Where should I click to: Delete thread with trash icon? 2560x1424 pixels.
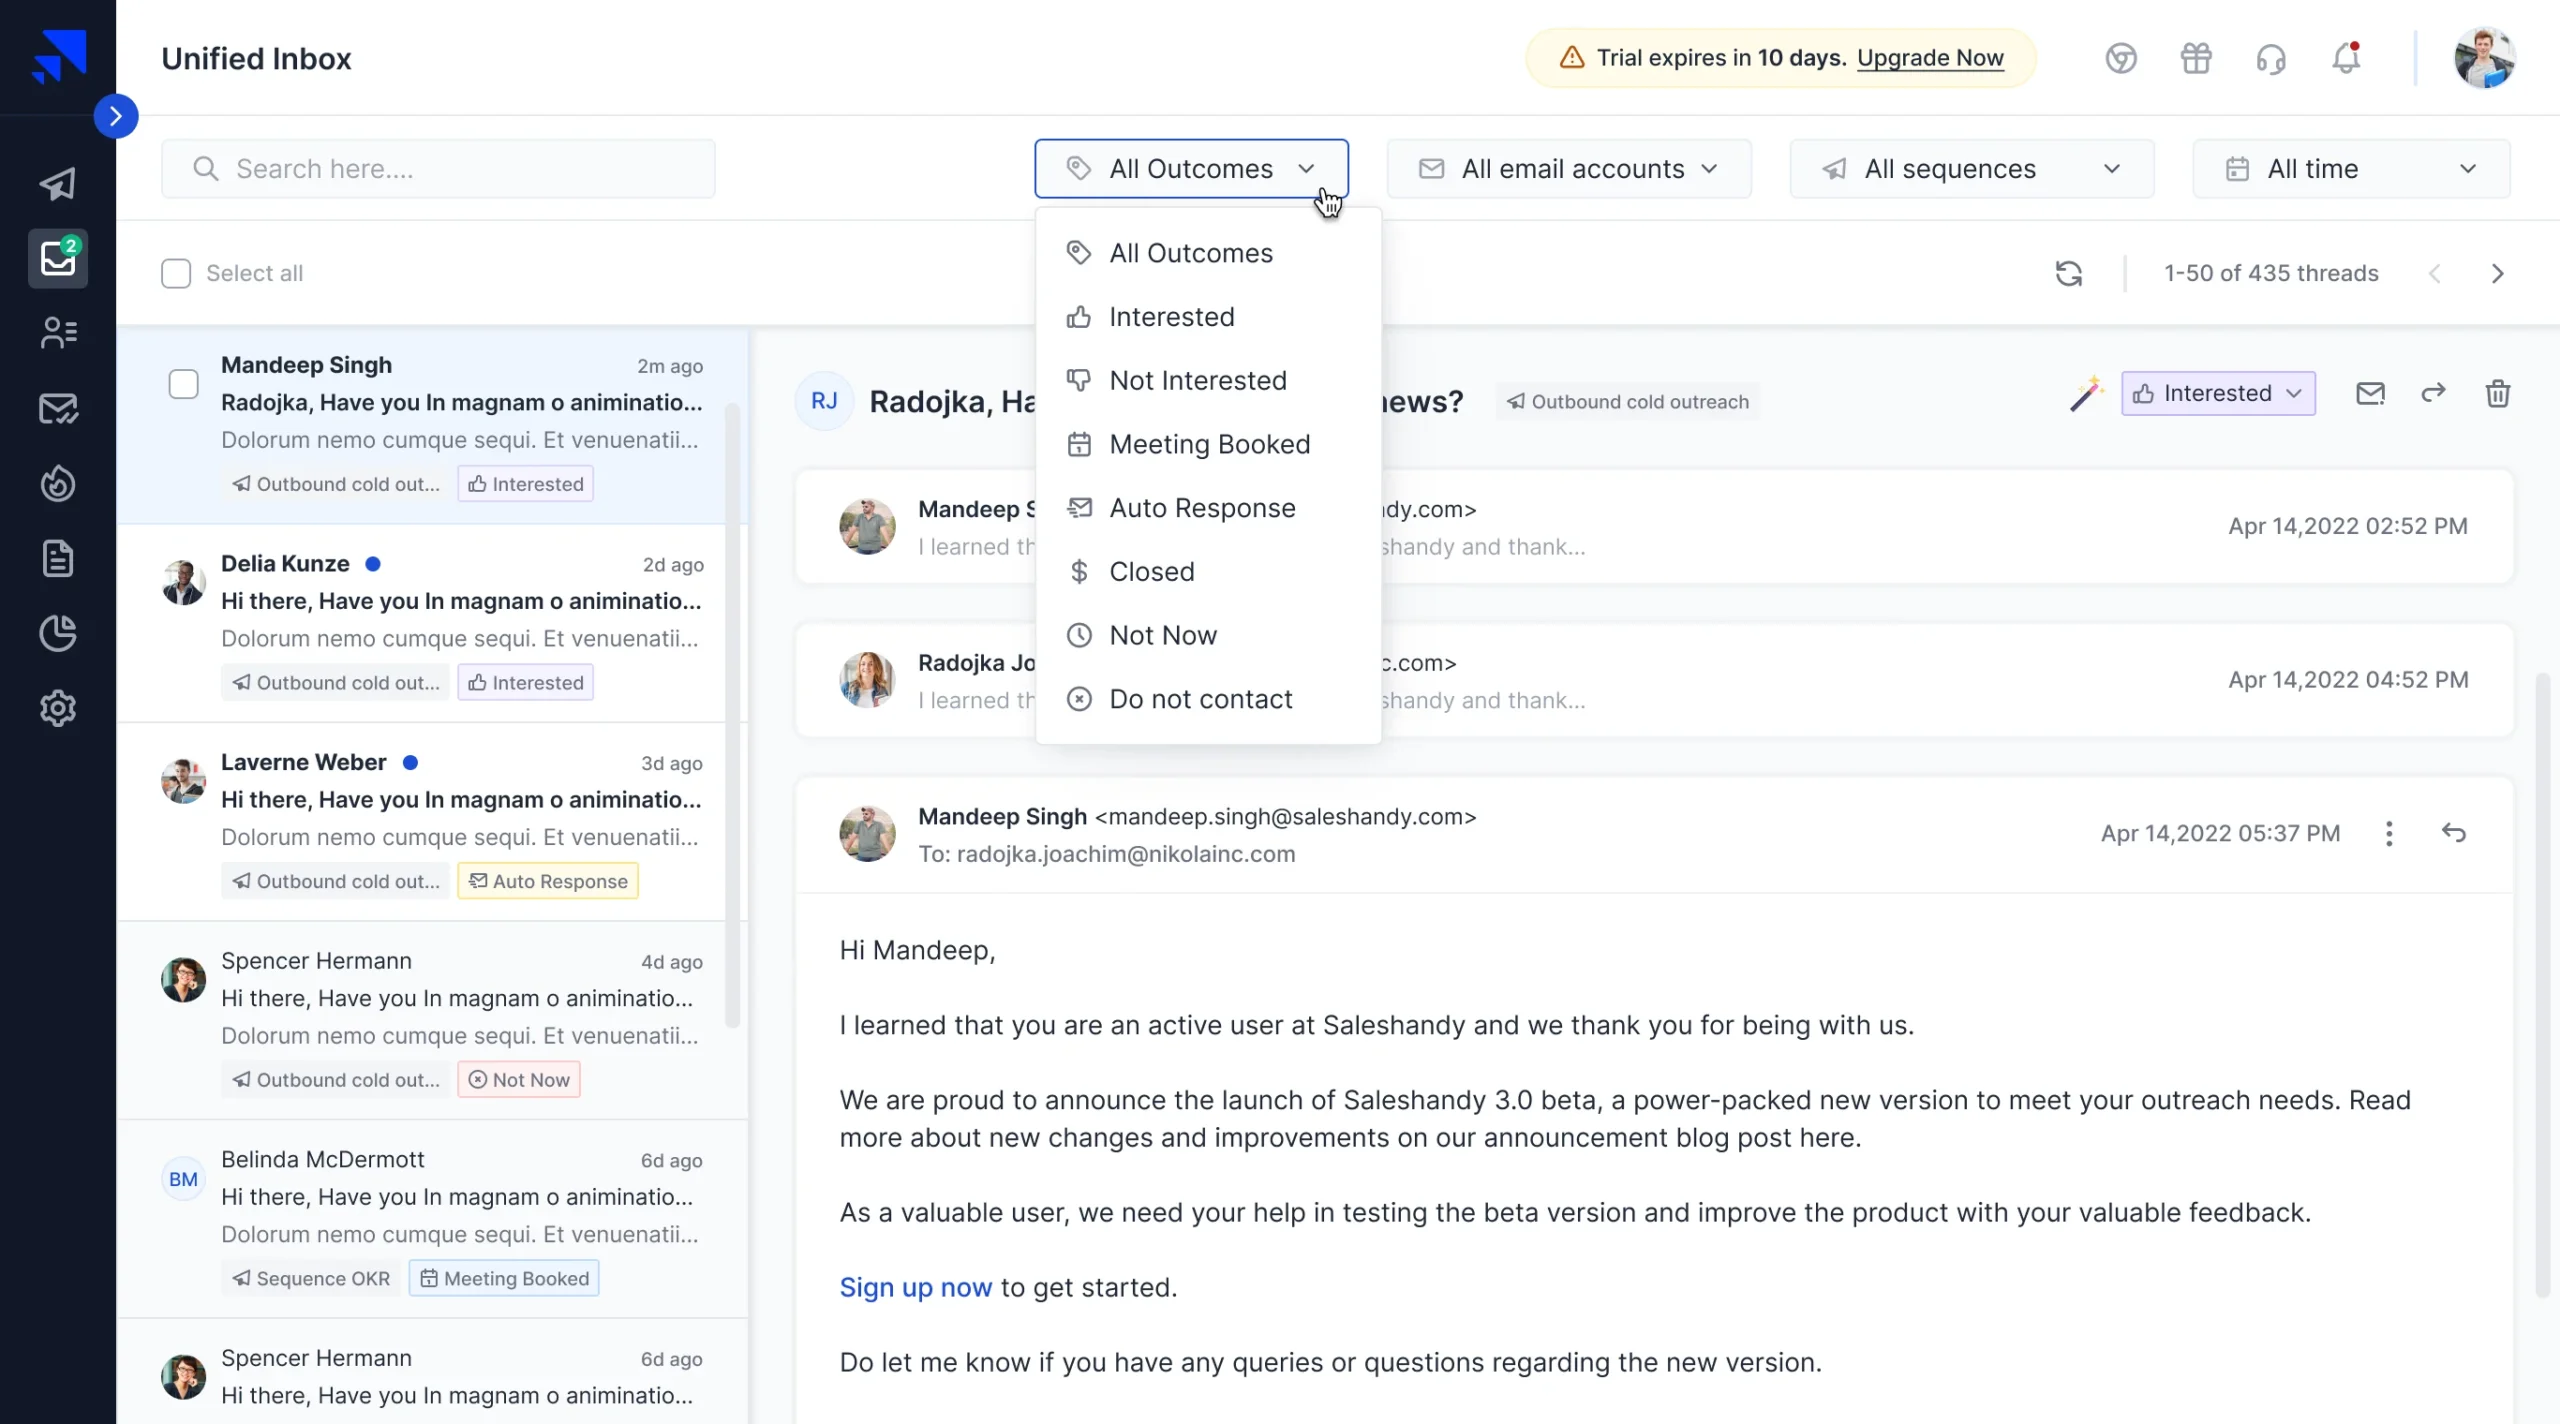point(2497,393)
